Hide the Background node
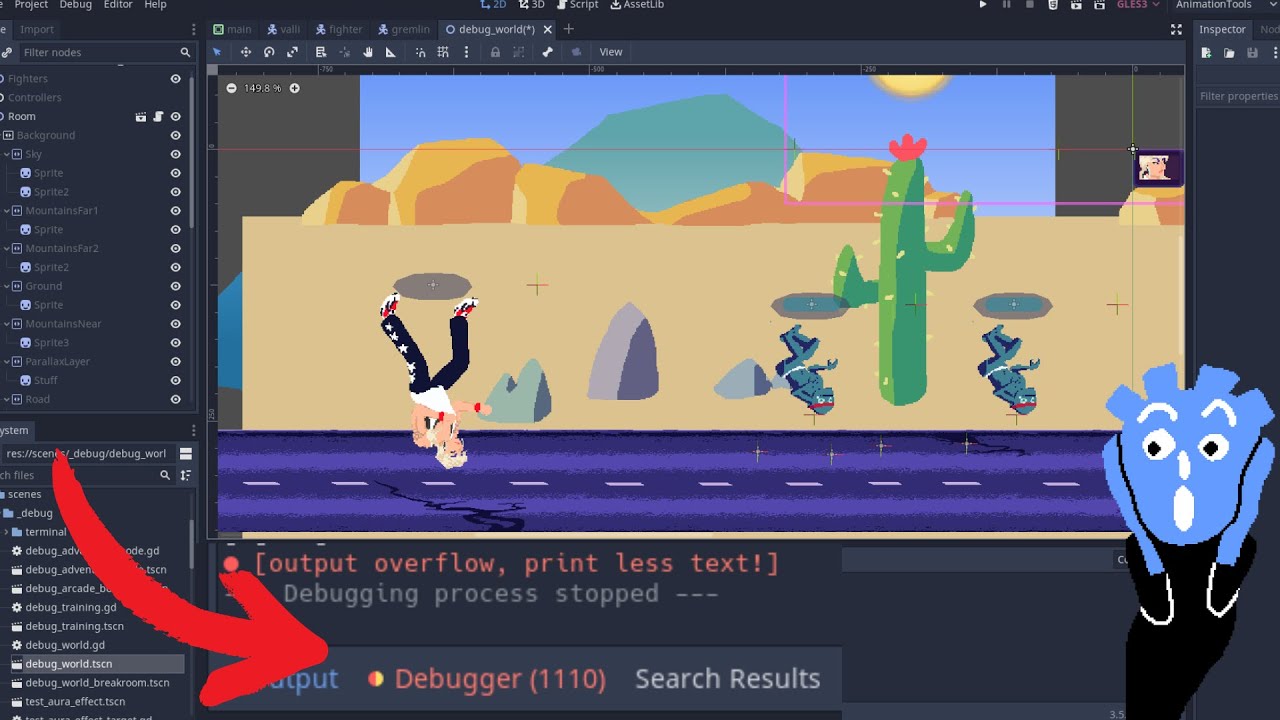 tap(176, 135)
